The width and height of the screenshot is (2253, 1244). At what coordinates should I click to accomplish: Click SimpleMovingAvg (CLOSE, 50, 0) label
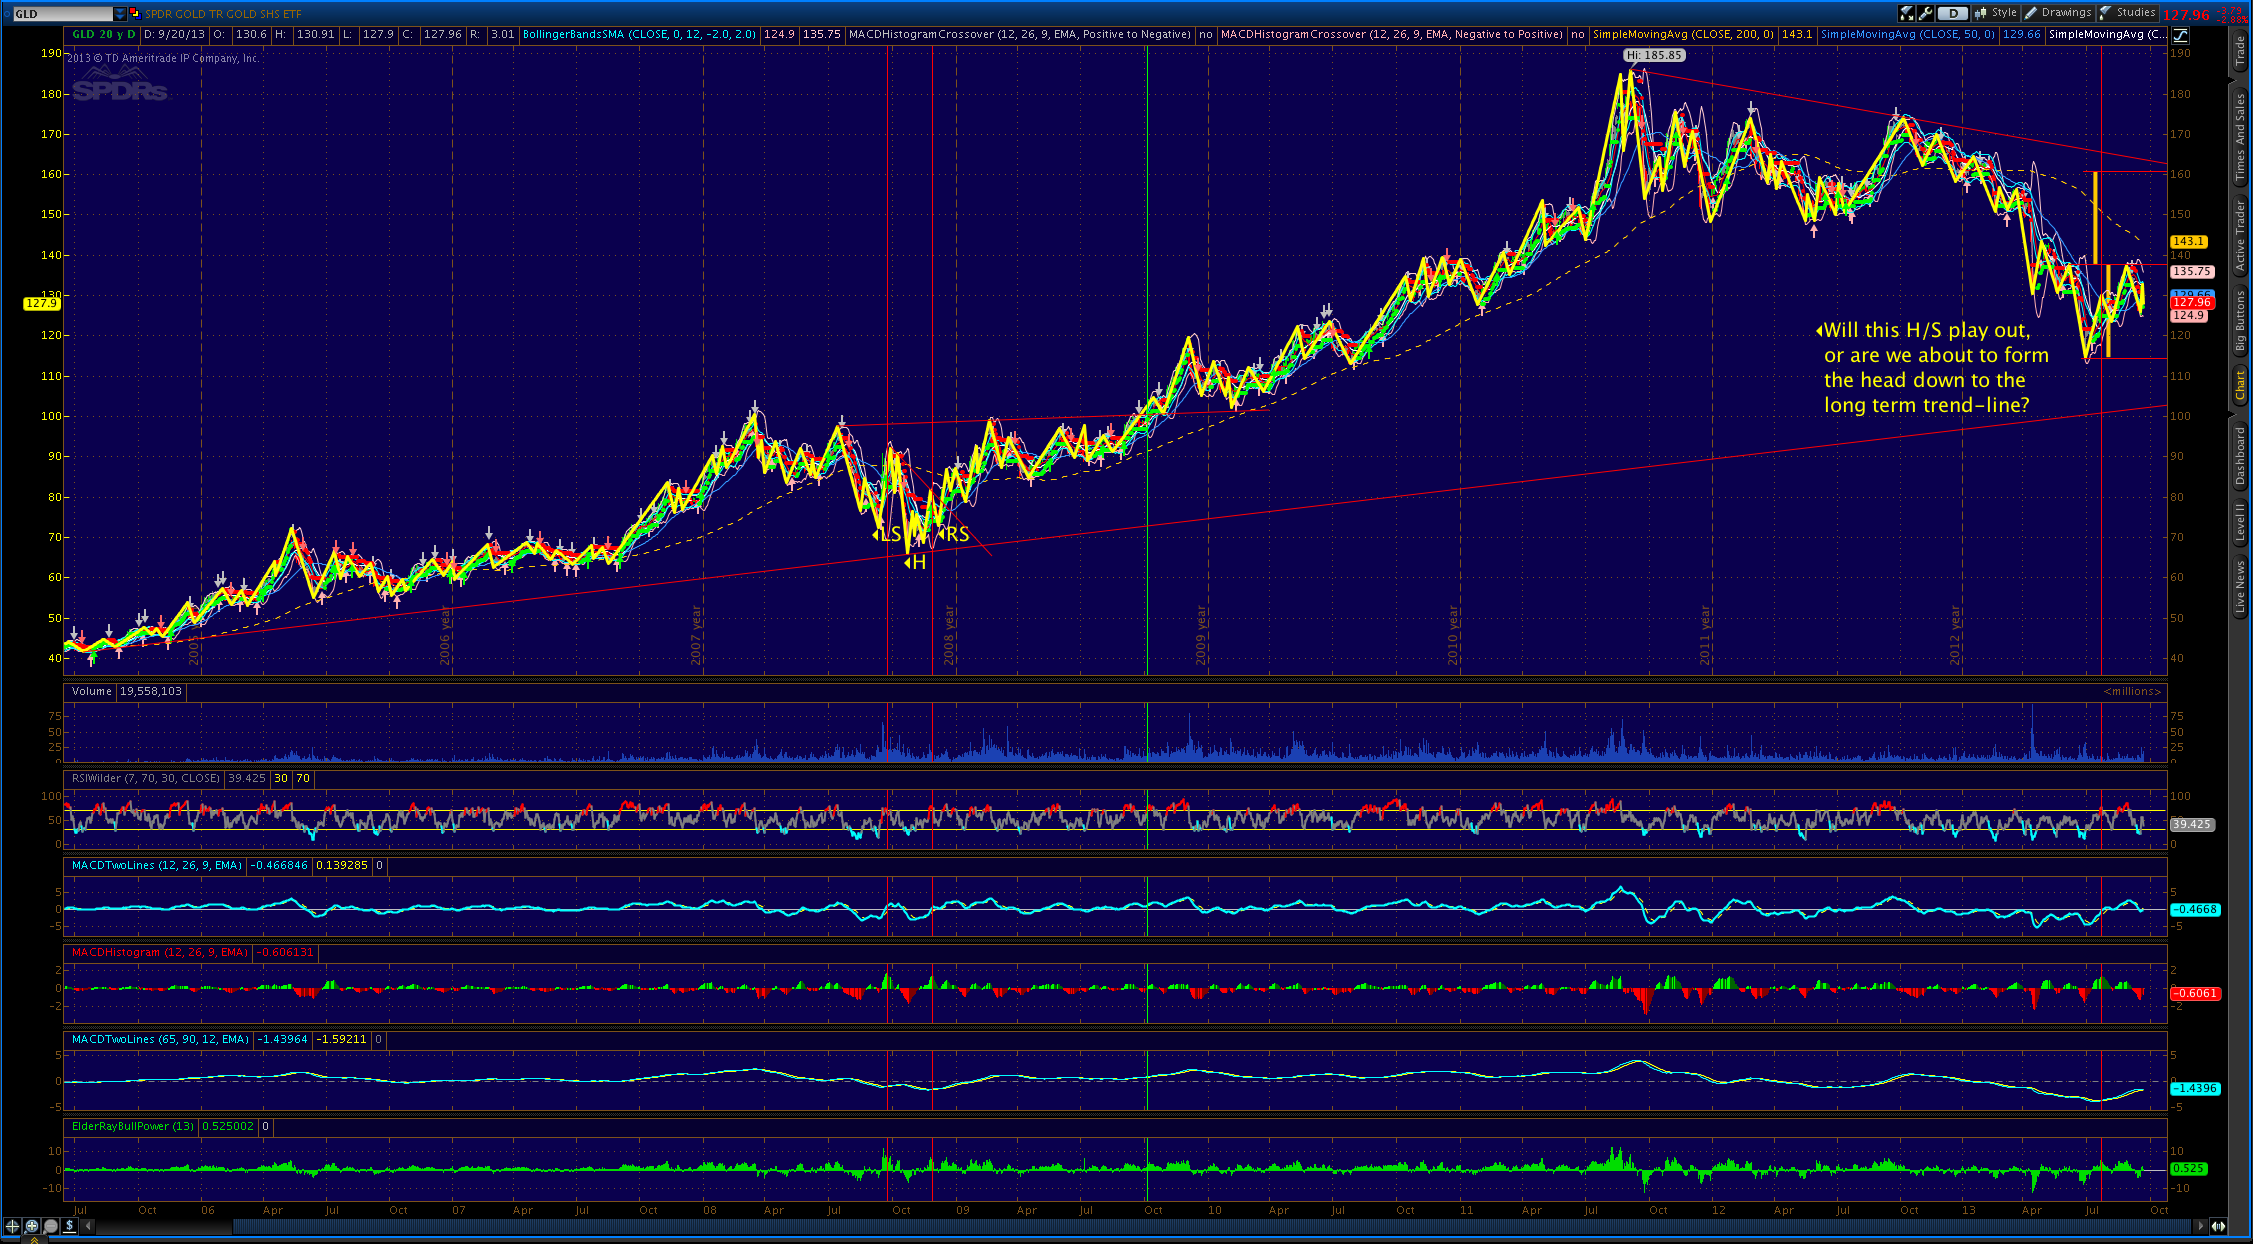tap(1907, 34)
